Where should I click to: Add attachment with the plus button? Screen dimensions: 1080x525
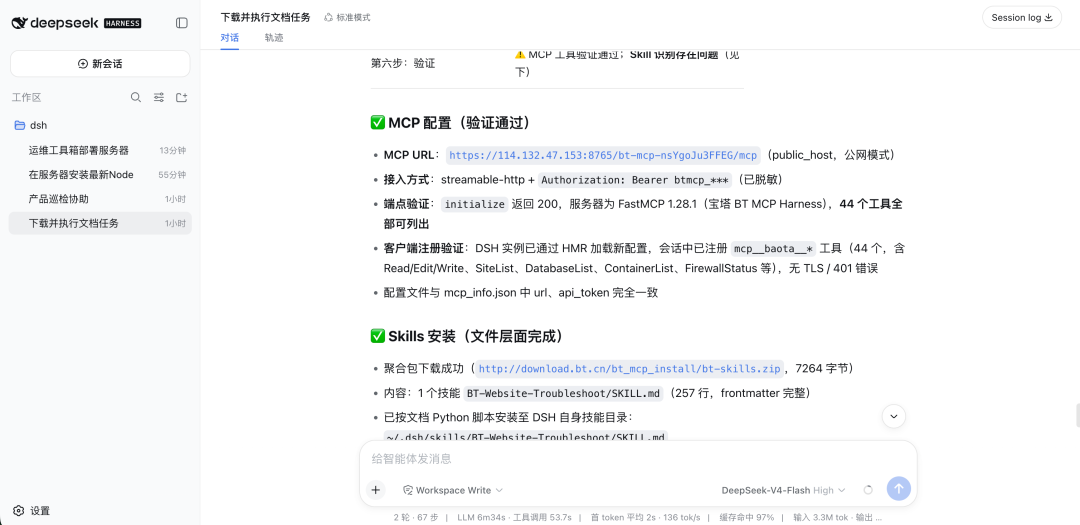(375, 490)
